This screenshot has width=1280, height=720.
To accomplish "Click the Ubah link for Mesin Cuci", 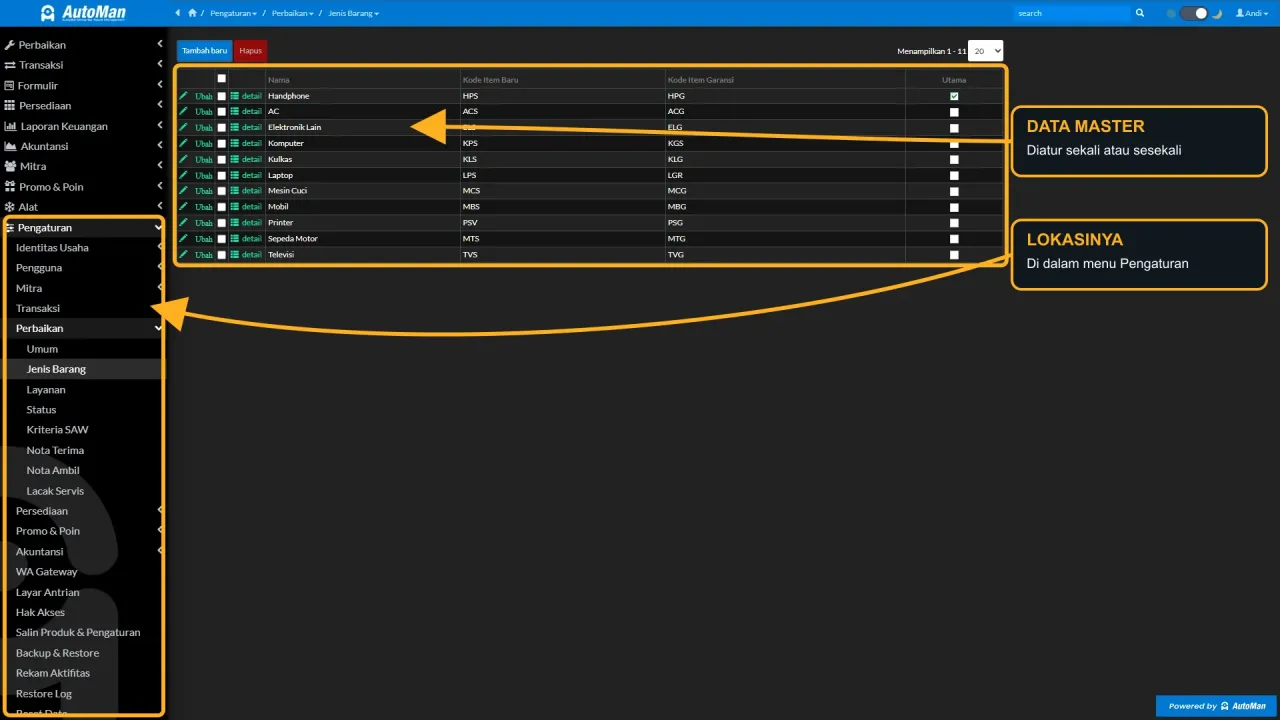I will click(204, 191).
